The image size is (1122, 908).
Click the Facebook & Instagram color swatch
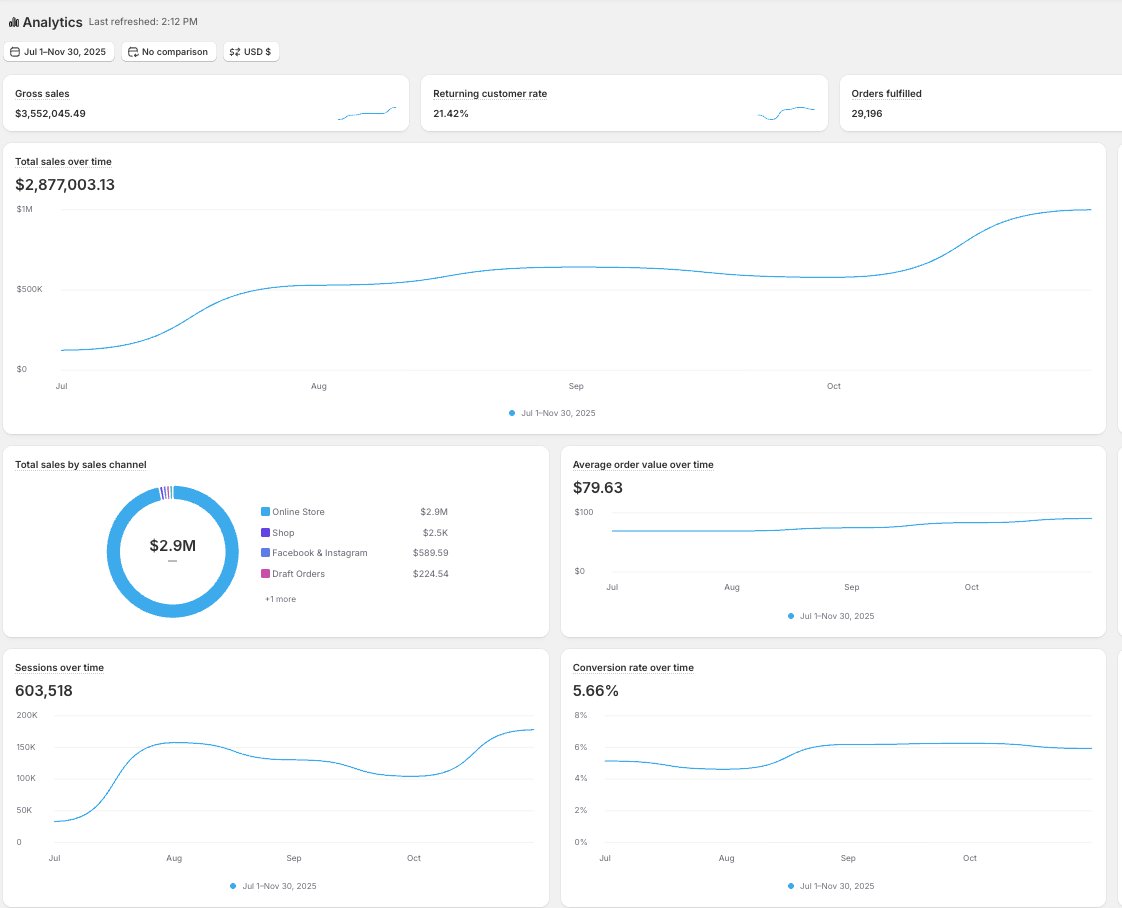[265, 552]
